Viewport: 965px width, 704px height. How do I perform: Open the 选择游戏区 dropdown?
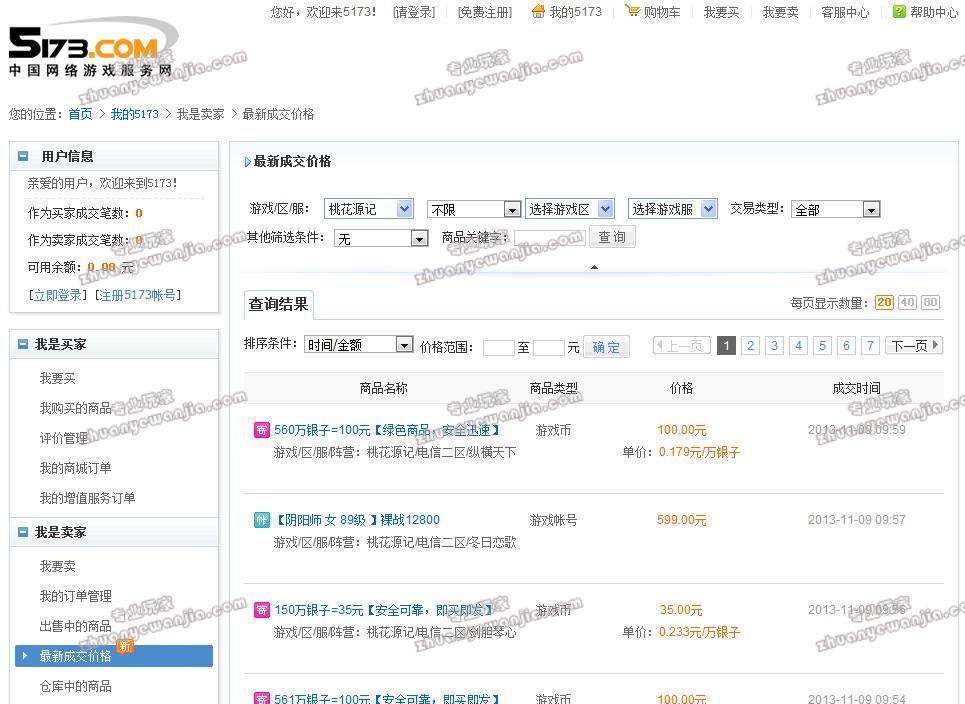pyautogui.click(x=570, y=209)
